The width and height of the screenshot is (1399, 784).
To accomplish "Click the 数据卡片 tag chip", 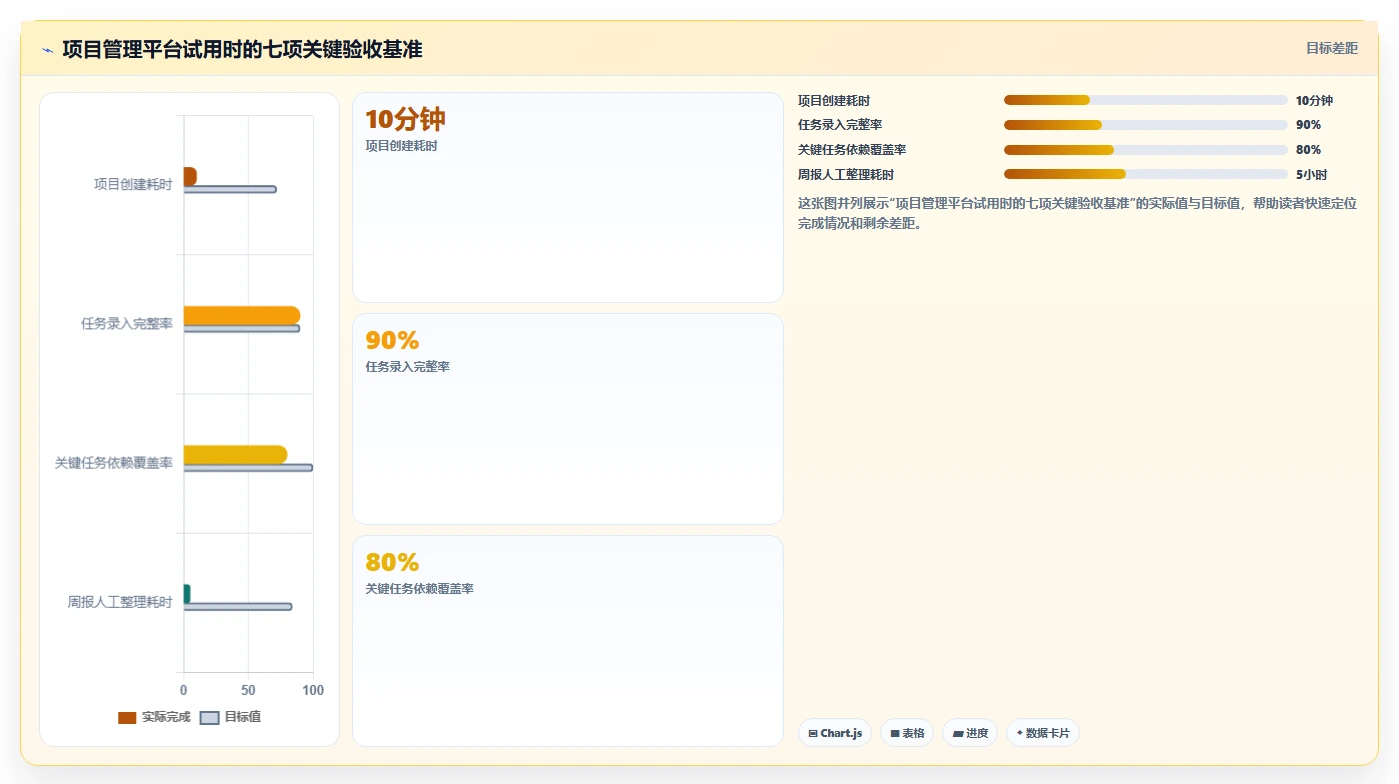I will [1043, 733].
